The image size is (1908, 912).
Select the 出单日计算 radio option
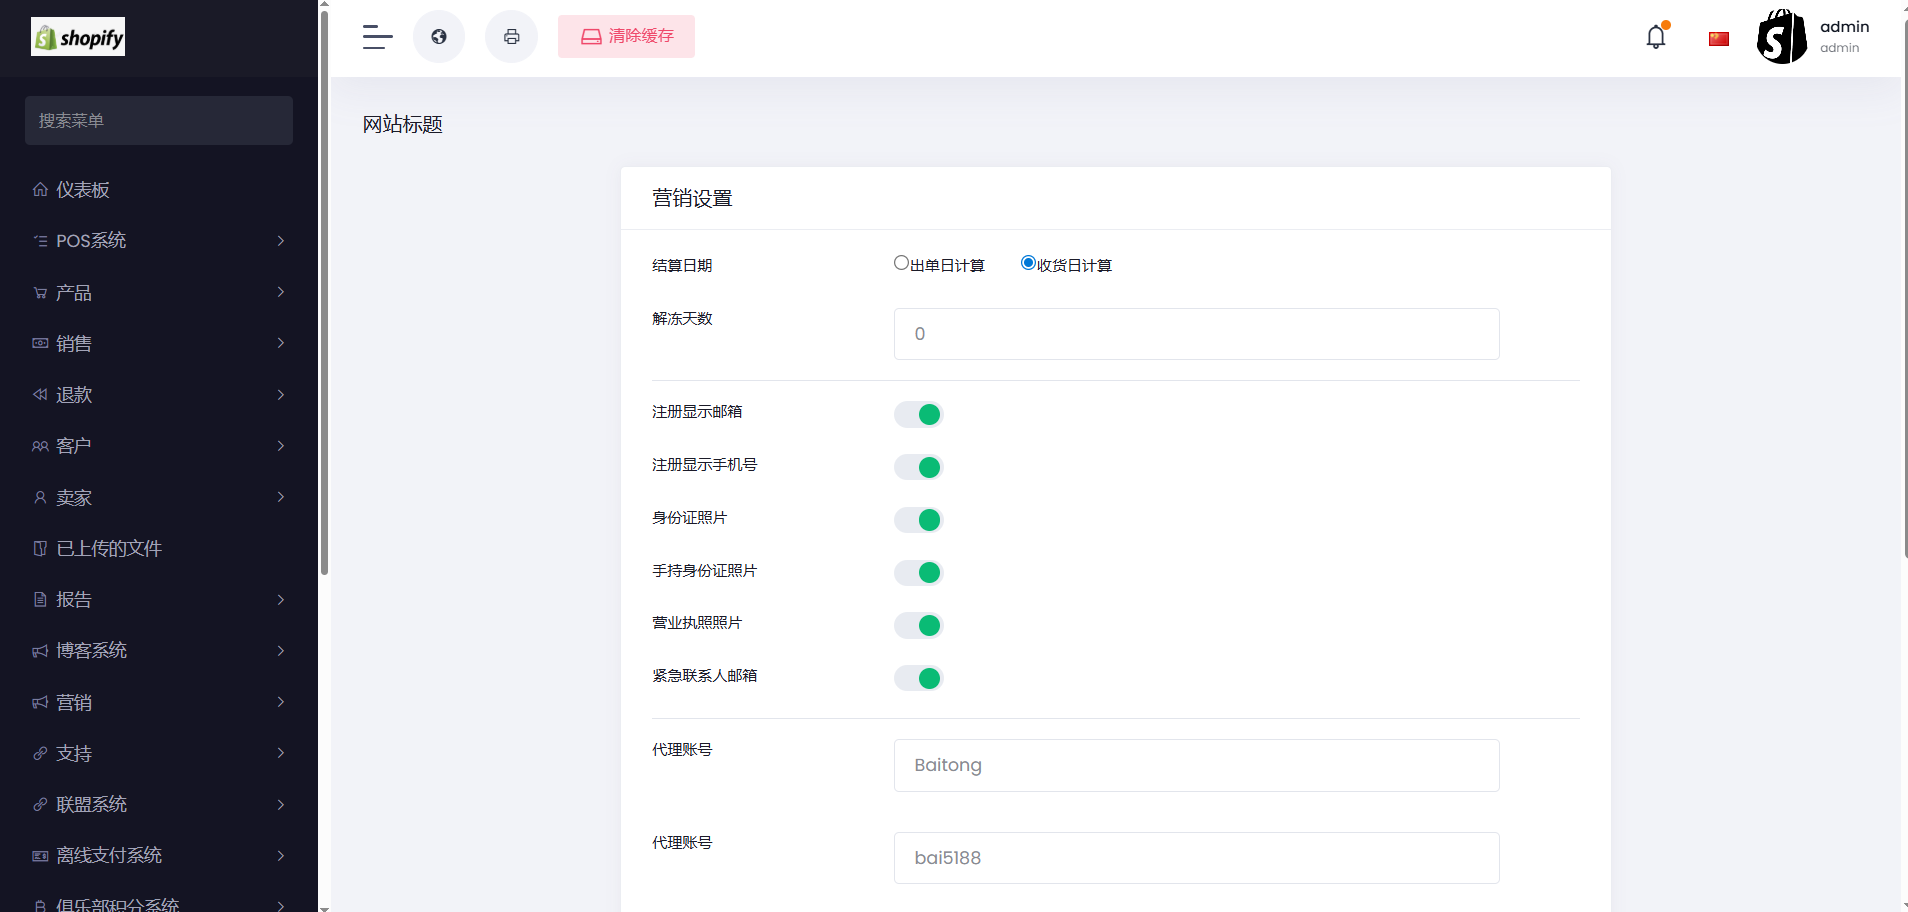901,263
